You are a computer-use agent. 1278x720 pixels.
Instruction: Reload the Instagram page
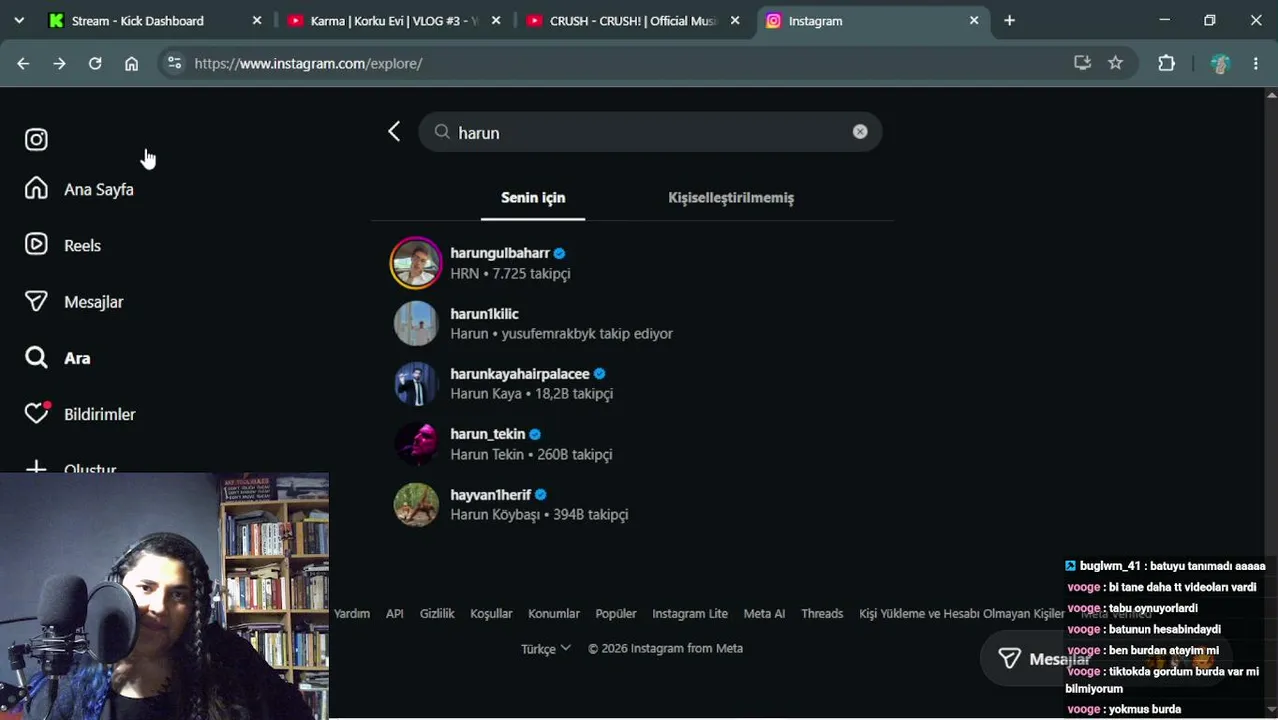coord(95,63)
